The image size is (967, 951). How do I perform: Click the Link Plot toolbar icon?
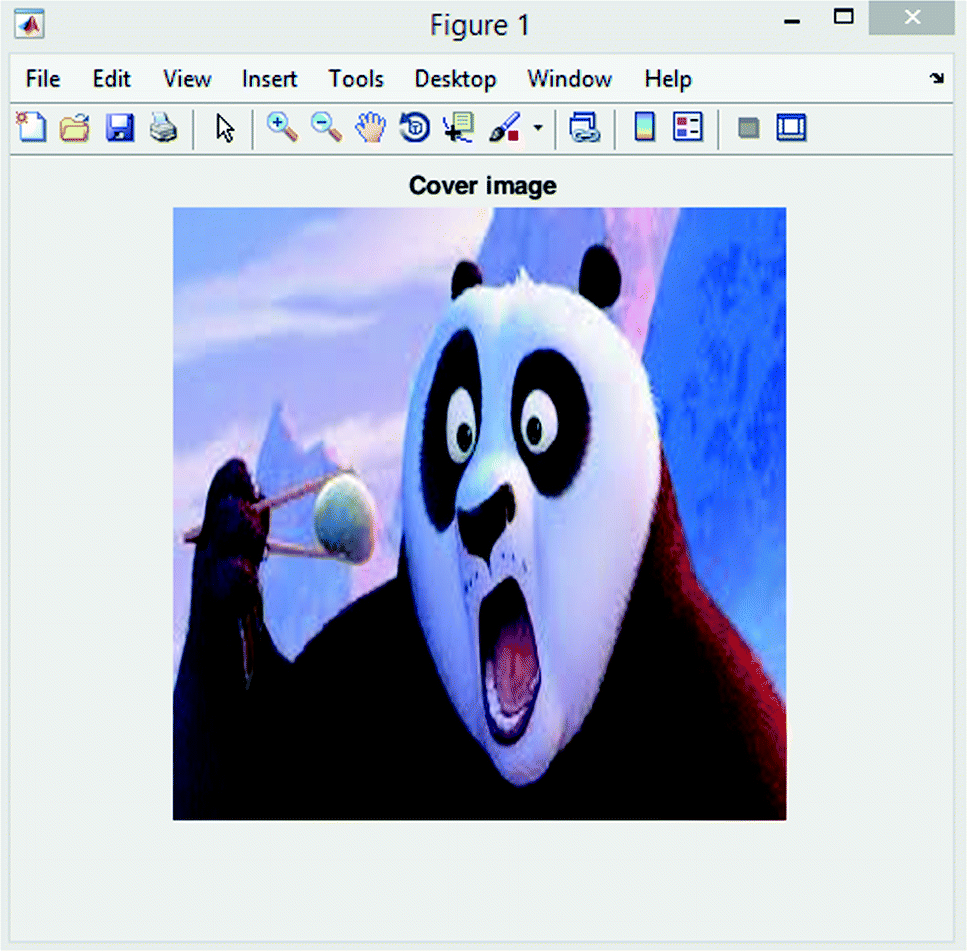pos(585,128)
